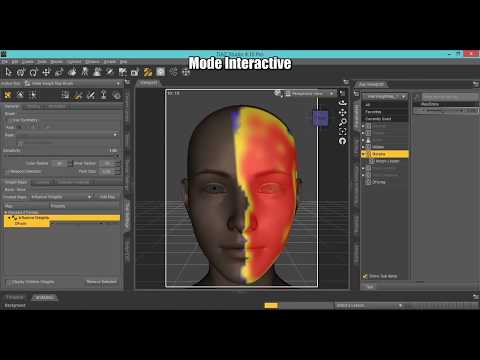Click the starburst icon in the top toolbar
This screenshot has height=360, width=480.
(x=173, y=72)
